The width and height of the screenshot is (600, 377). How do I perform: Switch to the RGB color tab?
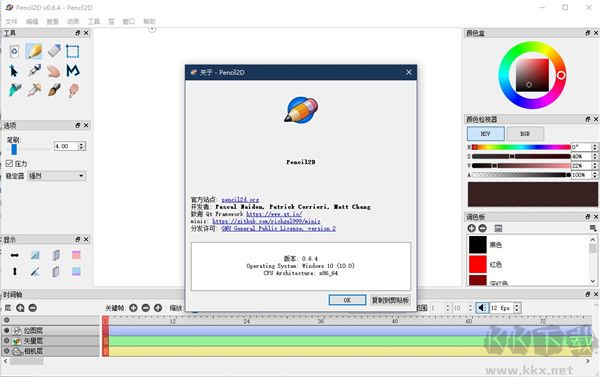525,134
